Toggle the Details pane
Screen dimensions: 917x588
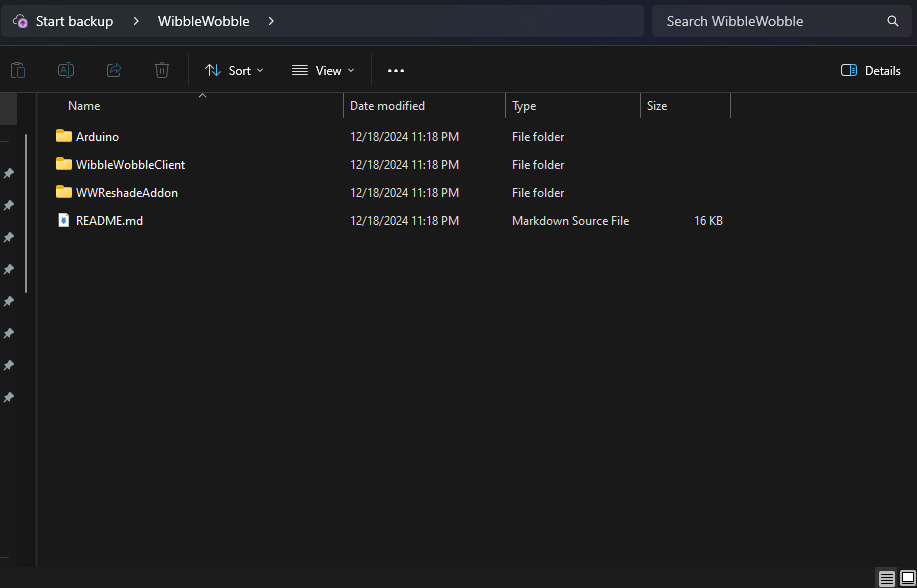tap(871, 70)
